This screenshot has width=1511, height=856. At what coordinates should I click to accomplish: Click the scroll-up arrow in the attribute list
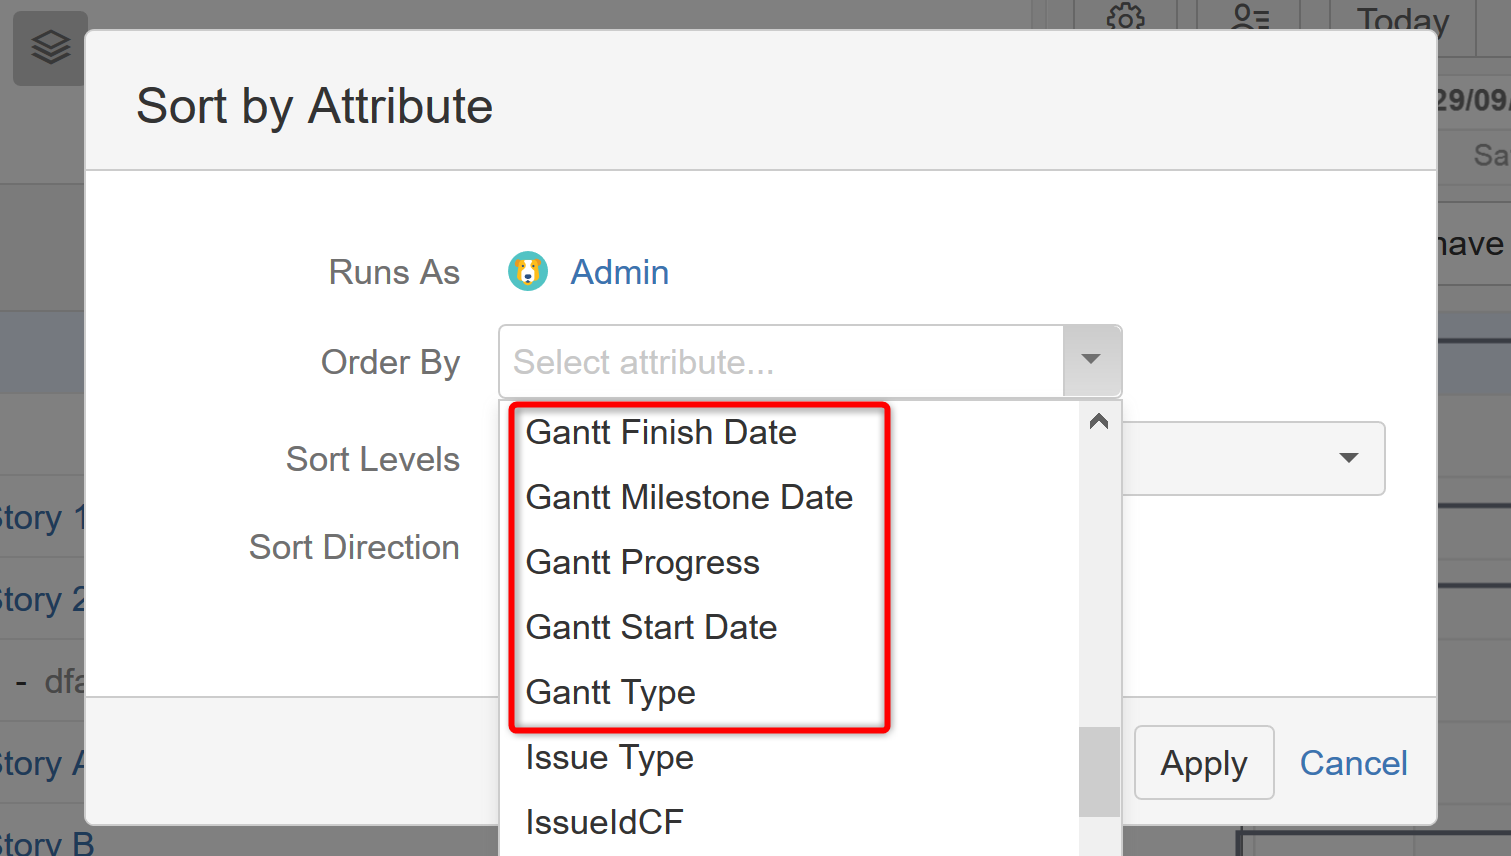[1099, 421]
